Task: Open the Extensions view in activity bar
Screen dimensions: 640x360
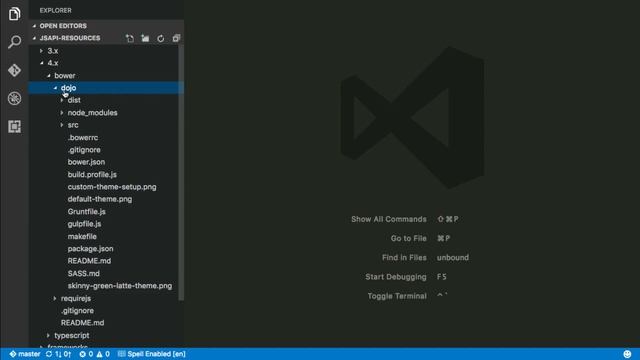Action: [x=14, y=127]
